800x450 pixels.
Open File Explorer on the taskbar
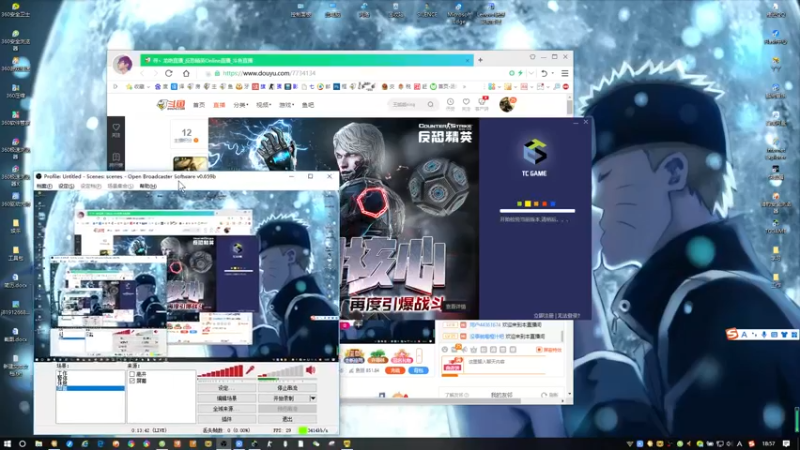tap(39, 444)
